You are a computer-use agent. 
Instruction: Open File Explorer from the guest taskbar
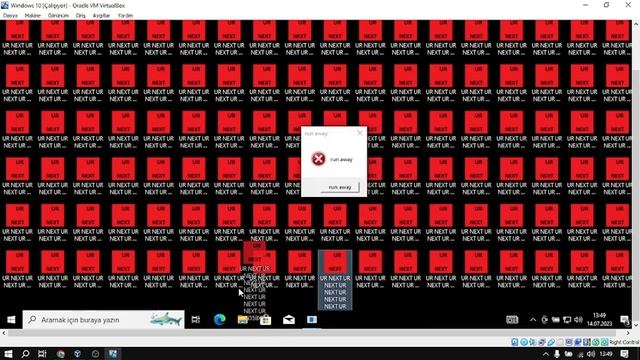pyautogui.click(x=243, y=320)
